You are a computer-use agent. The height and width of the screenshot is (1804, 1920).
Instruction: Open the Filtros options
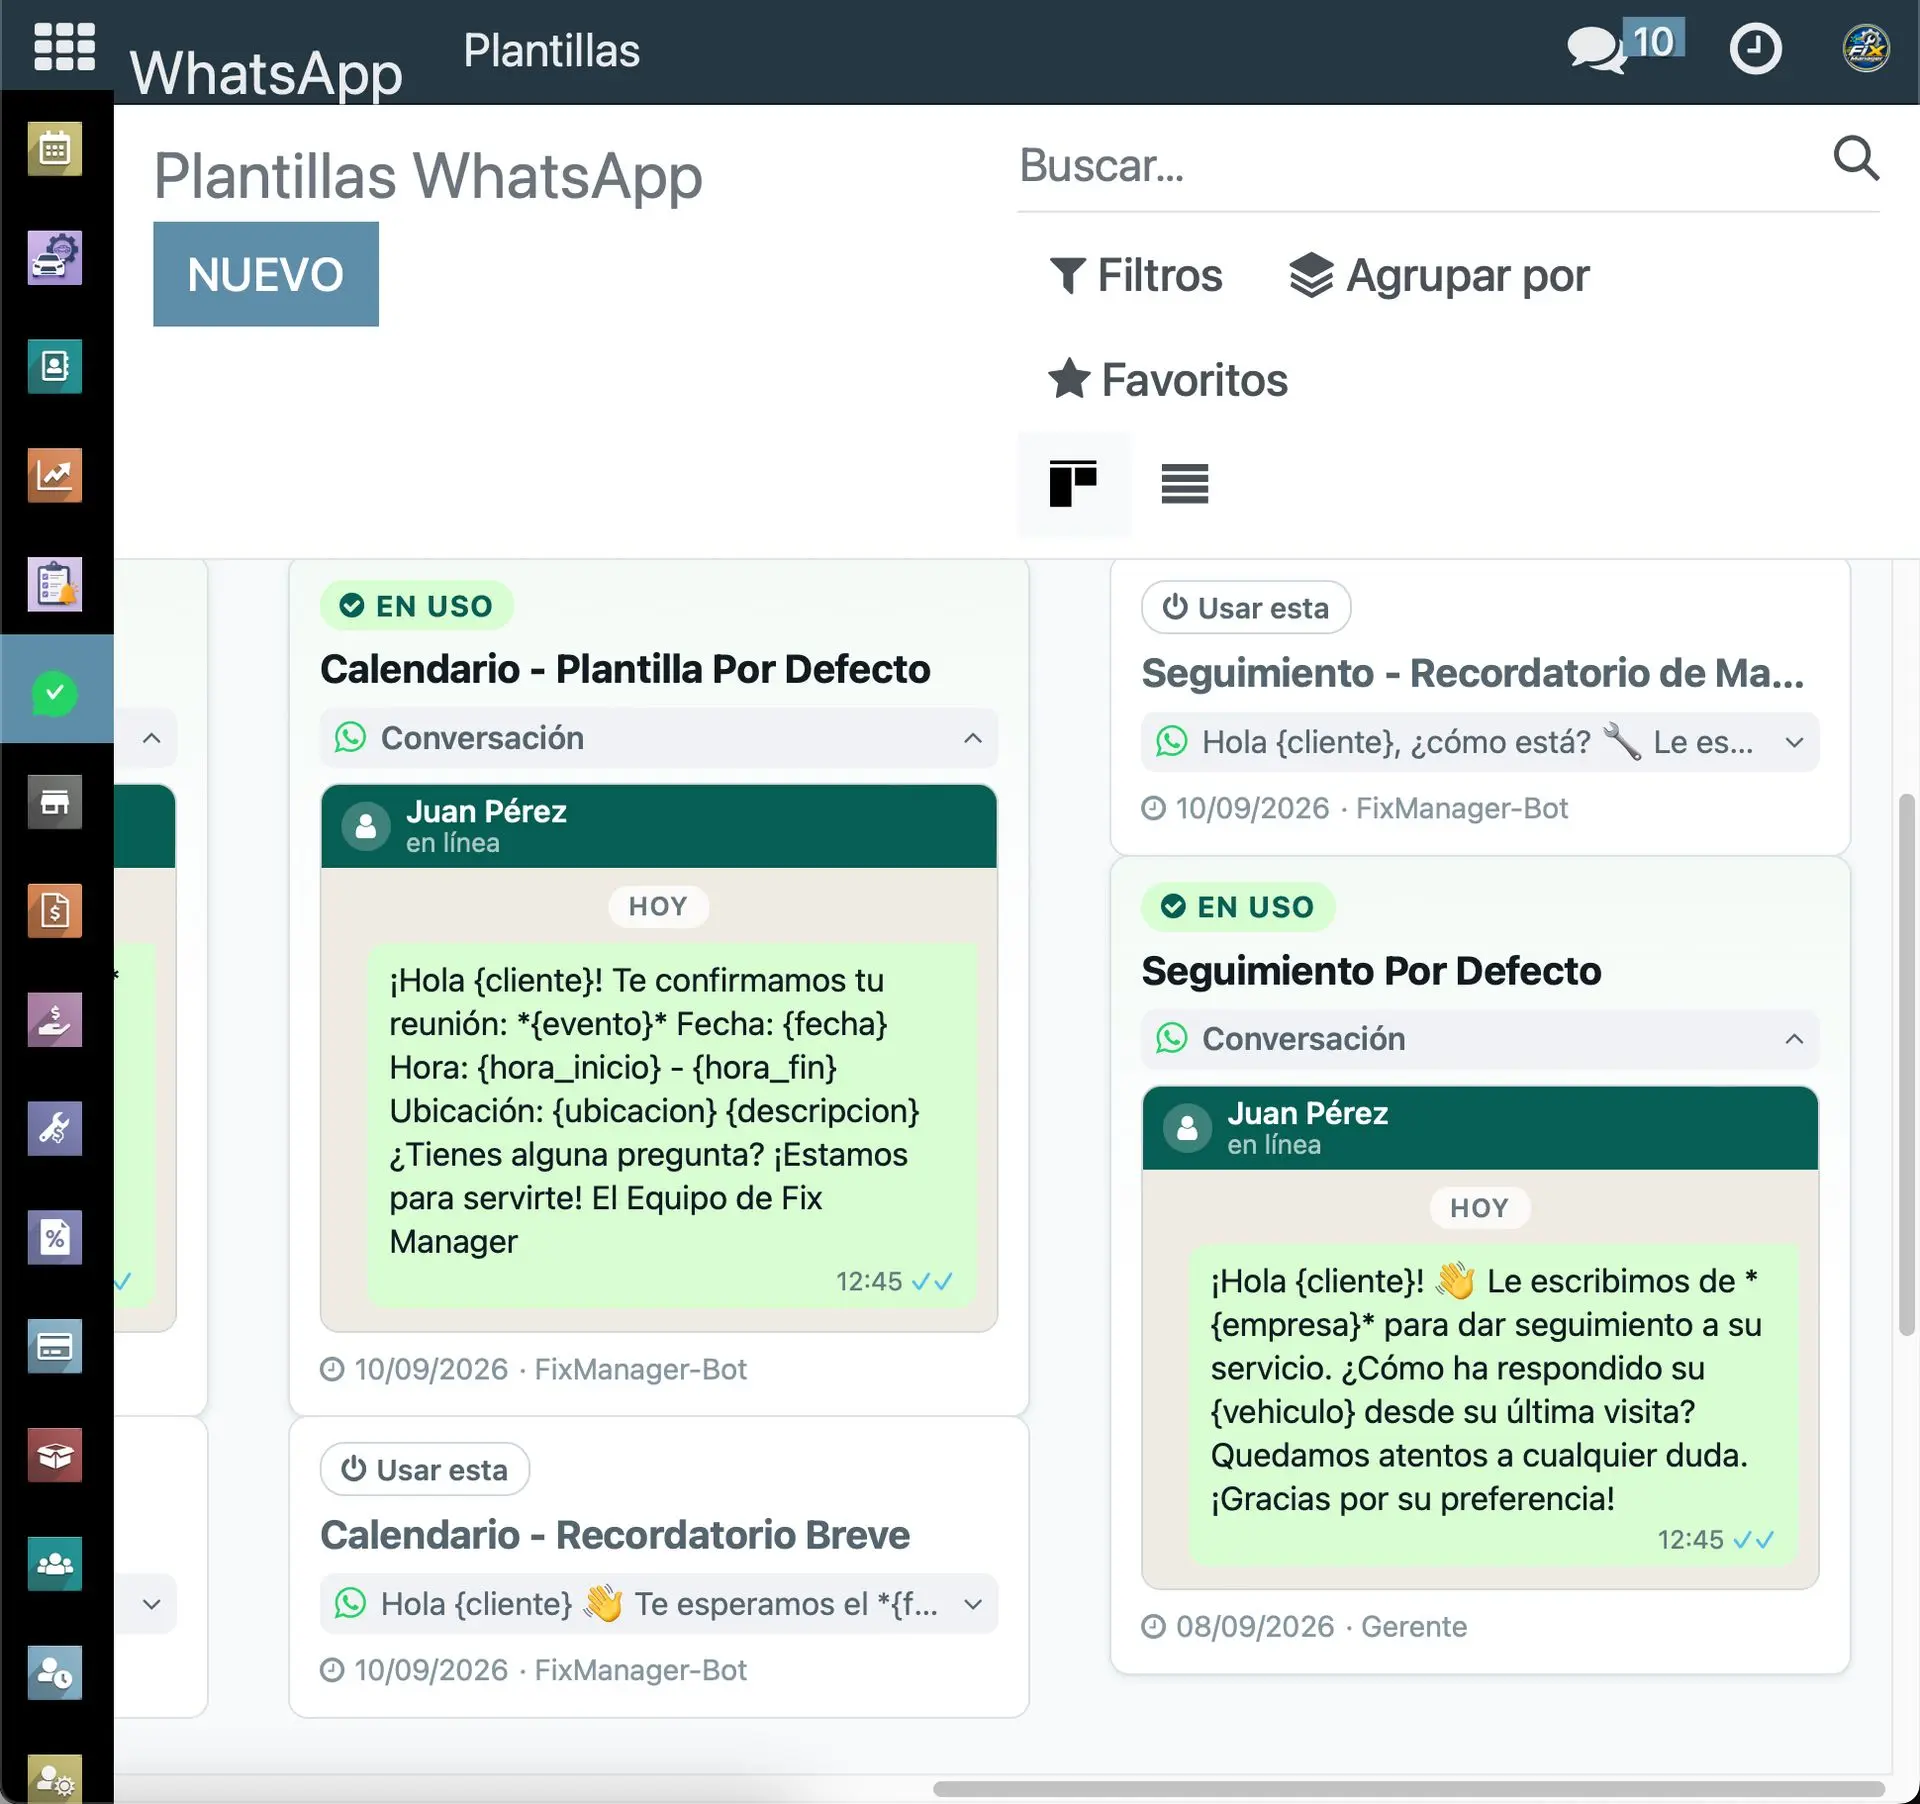point(1135,275)
